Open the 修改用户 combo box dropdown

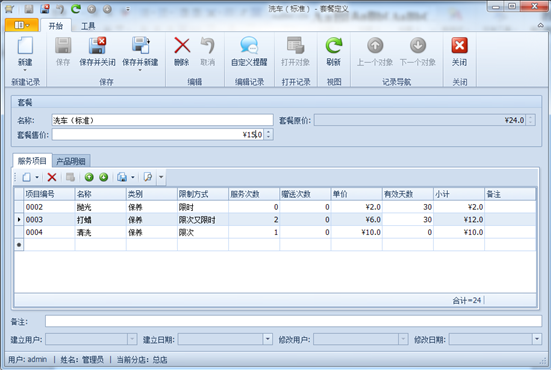[403, 339]
